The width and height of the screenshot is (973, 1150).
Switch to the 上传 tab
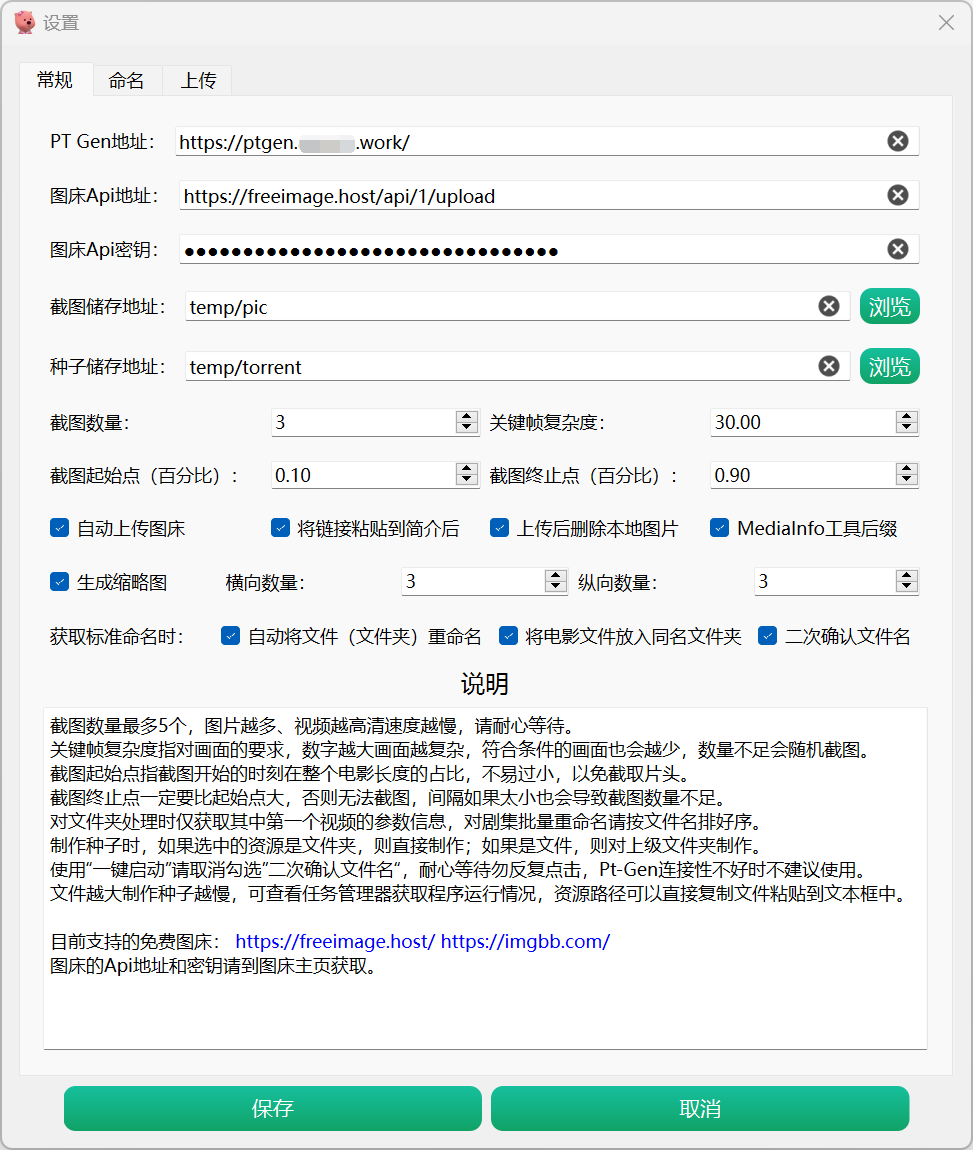click(198, 81)
